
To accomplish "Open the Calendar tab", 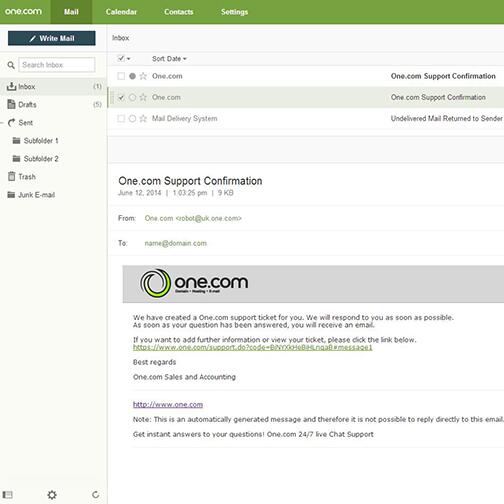I will point(121,12).
